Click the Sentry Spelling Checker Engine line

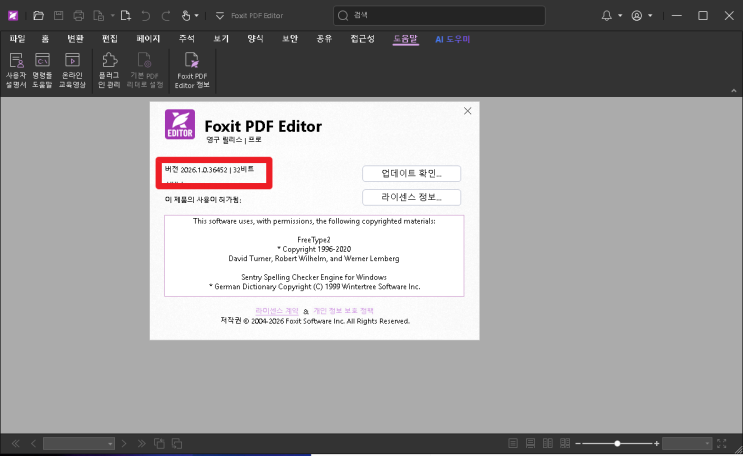(x=314, y=277)
